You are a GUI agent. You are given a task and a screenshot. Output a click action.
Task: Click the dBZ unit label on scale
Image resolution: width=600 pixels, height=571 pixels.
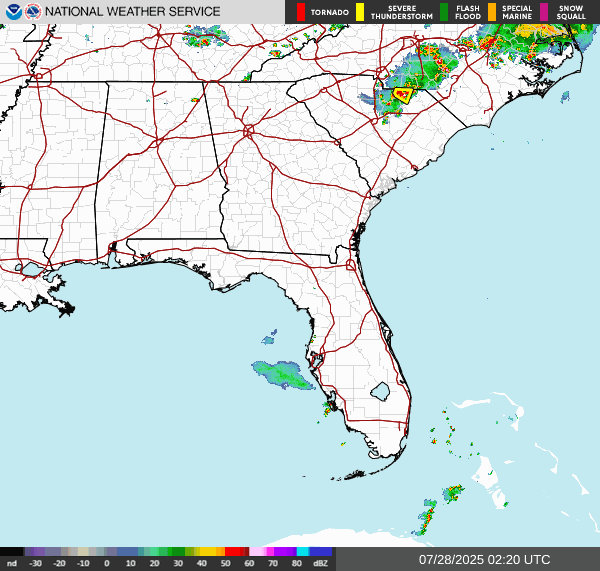click(320, 563)
